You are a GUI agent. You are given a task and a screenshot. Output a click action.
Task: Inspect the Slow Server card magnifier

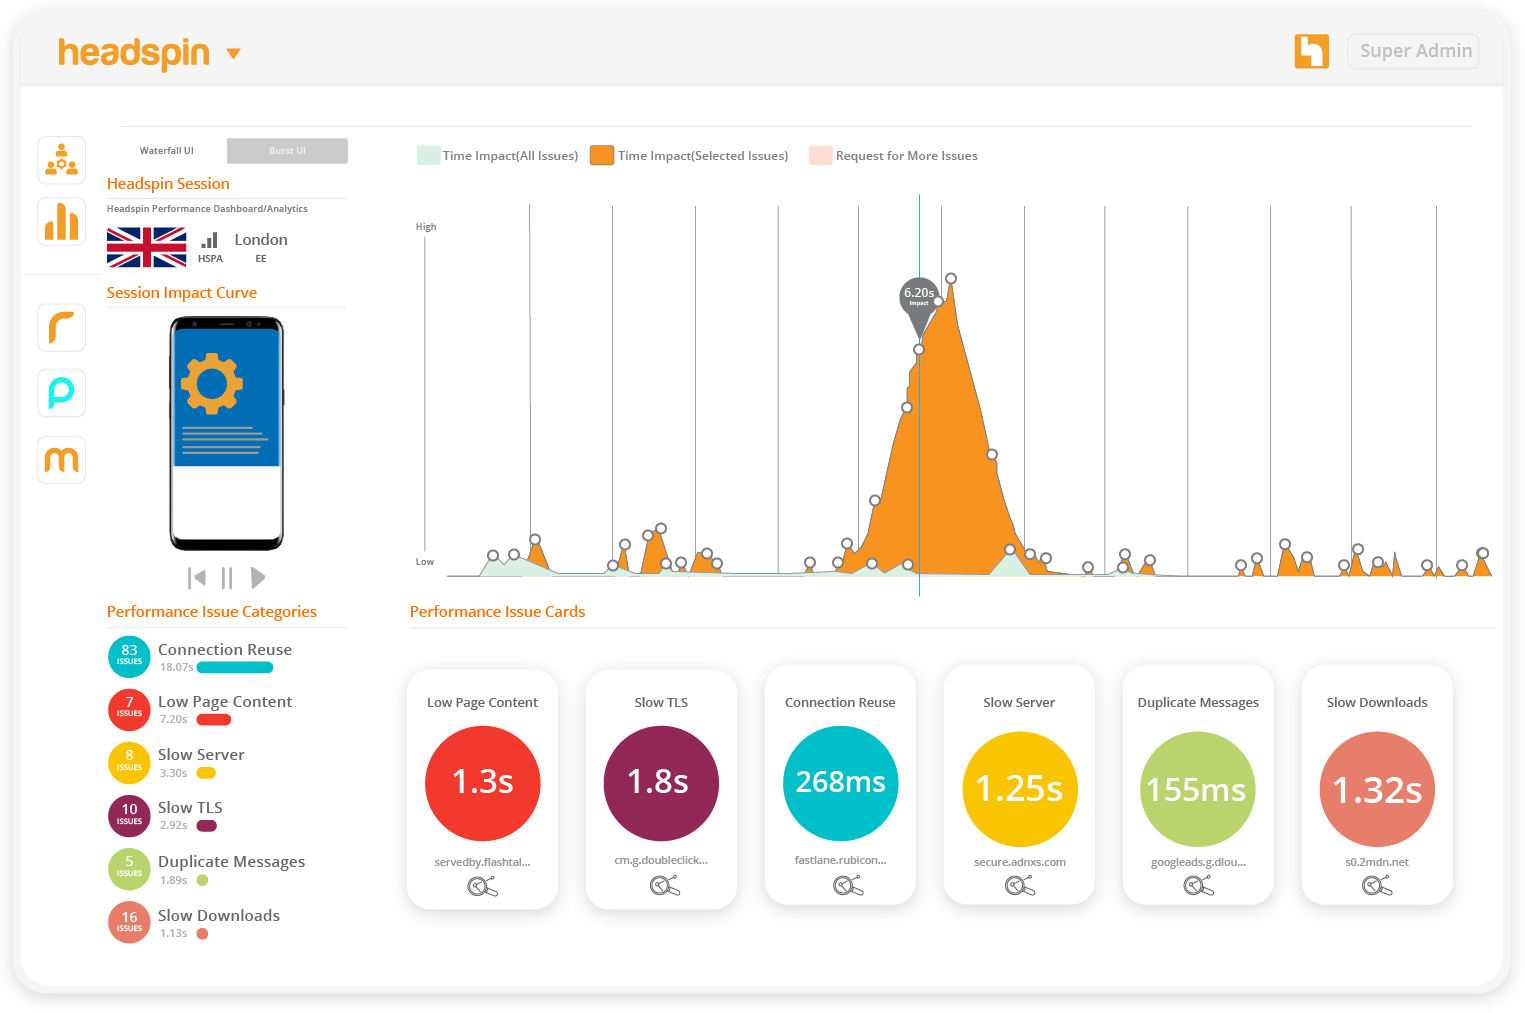(x=1020, y=885)
